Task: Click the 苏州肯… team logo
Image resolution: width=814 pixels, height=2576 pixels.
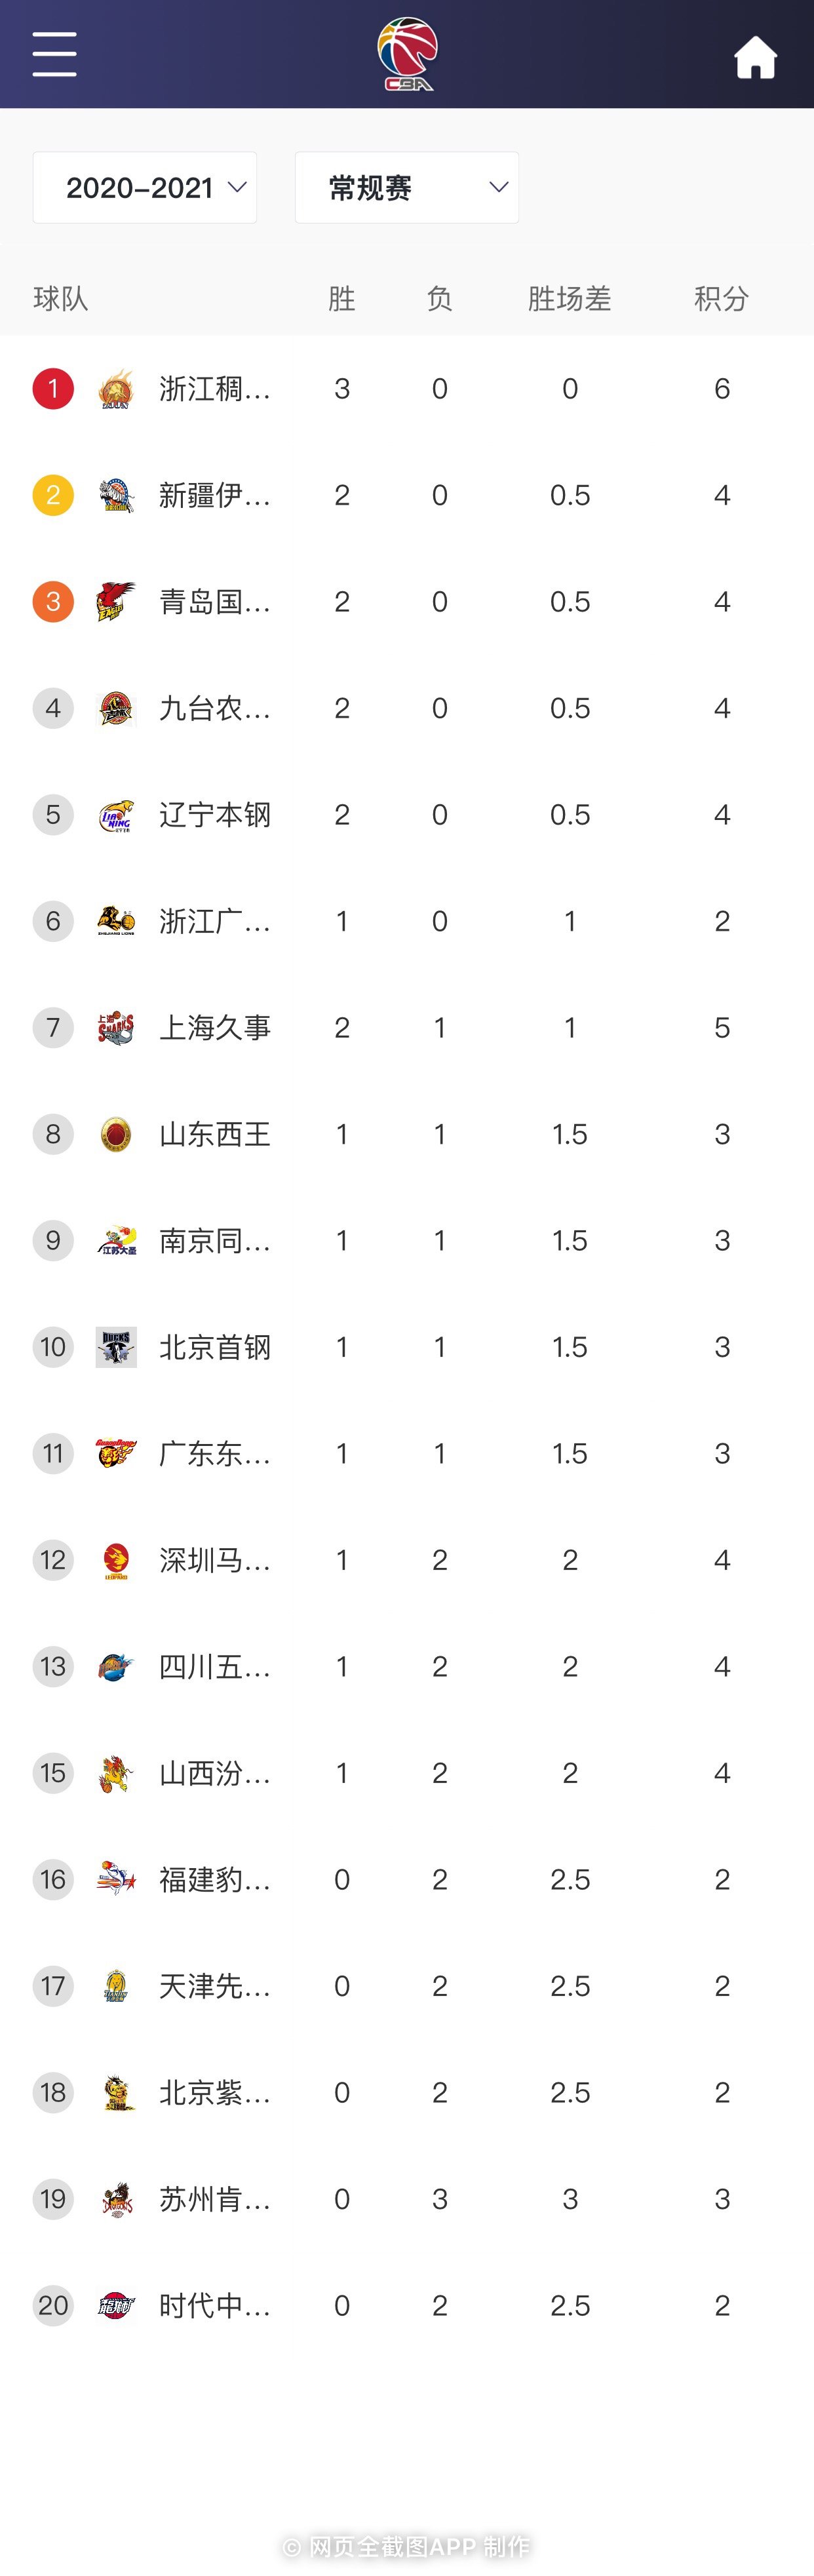Action: [x=116, y=2199]
